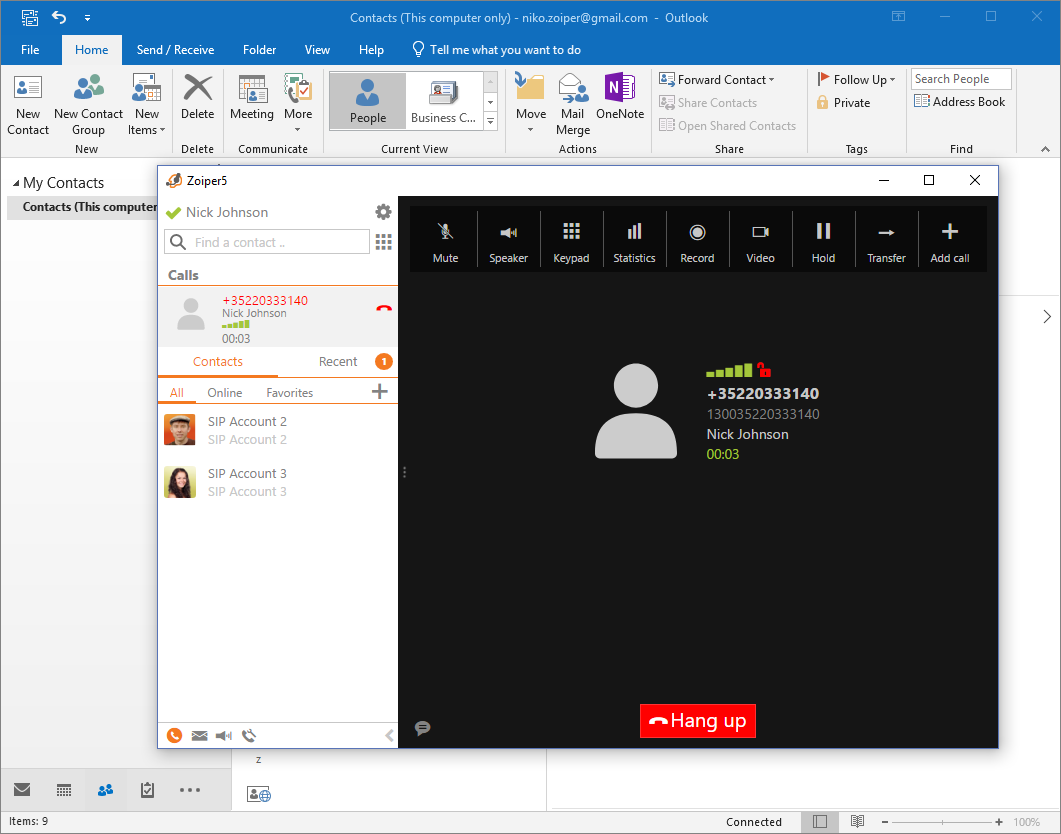The height and width of the screenshot is (834, 1061).
Task: Toggle the Speaker button
Action: click(x=508, y=241)
